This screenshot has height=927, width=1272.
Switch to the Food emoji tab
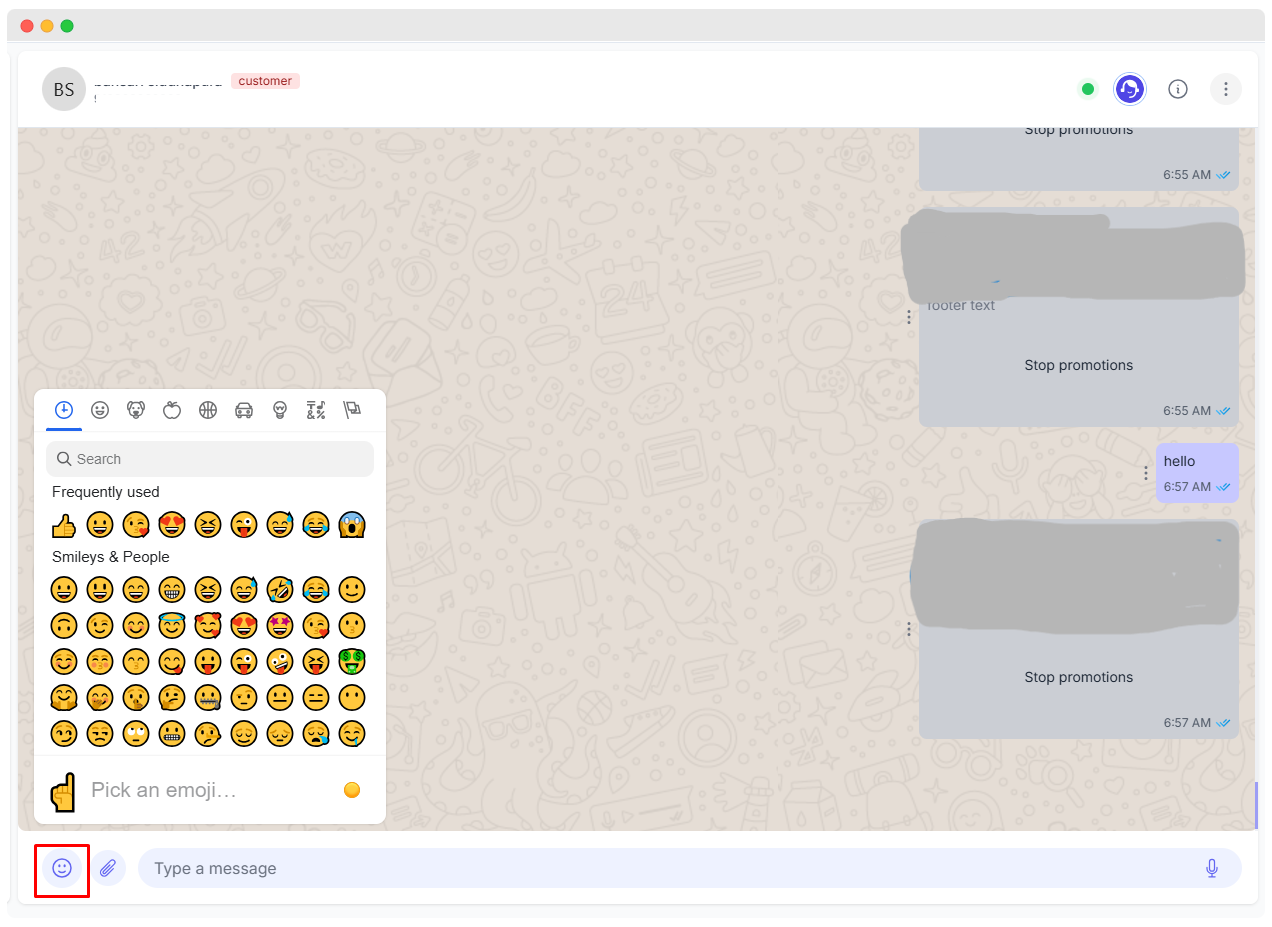tap(172, 410)
